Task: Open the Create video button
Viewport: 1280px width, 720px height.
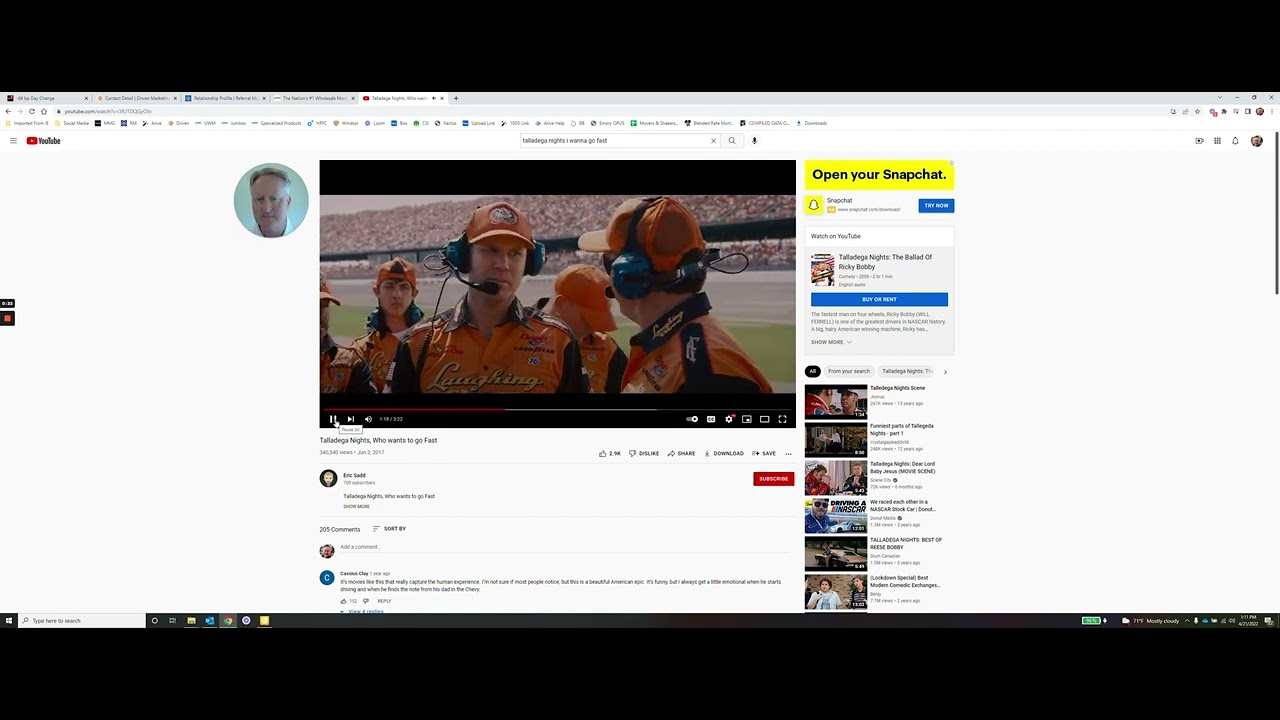Action: coord(1199,141)
